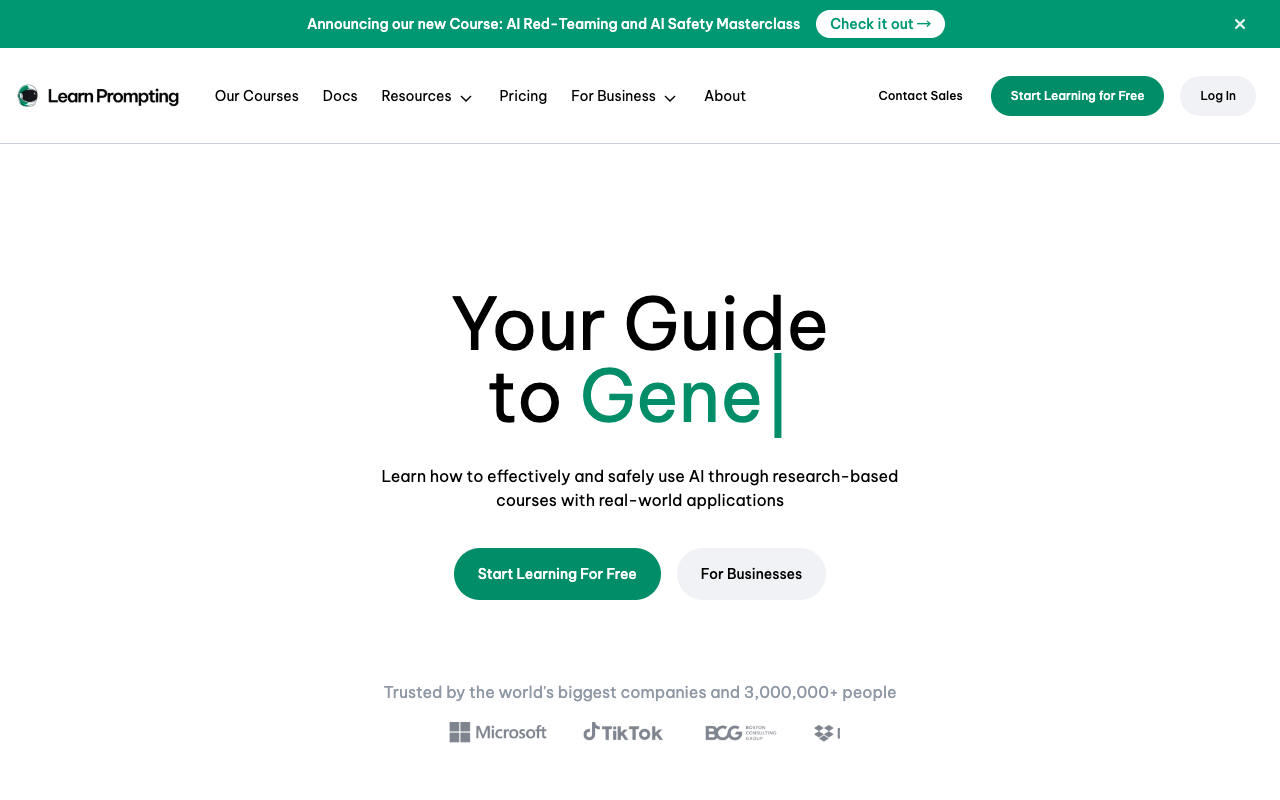Image resolution: width=1280 pixels, height=800 pixels.
Task: Click the Log In button
Action: coord(1217,96)
